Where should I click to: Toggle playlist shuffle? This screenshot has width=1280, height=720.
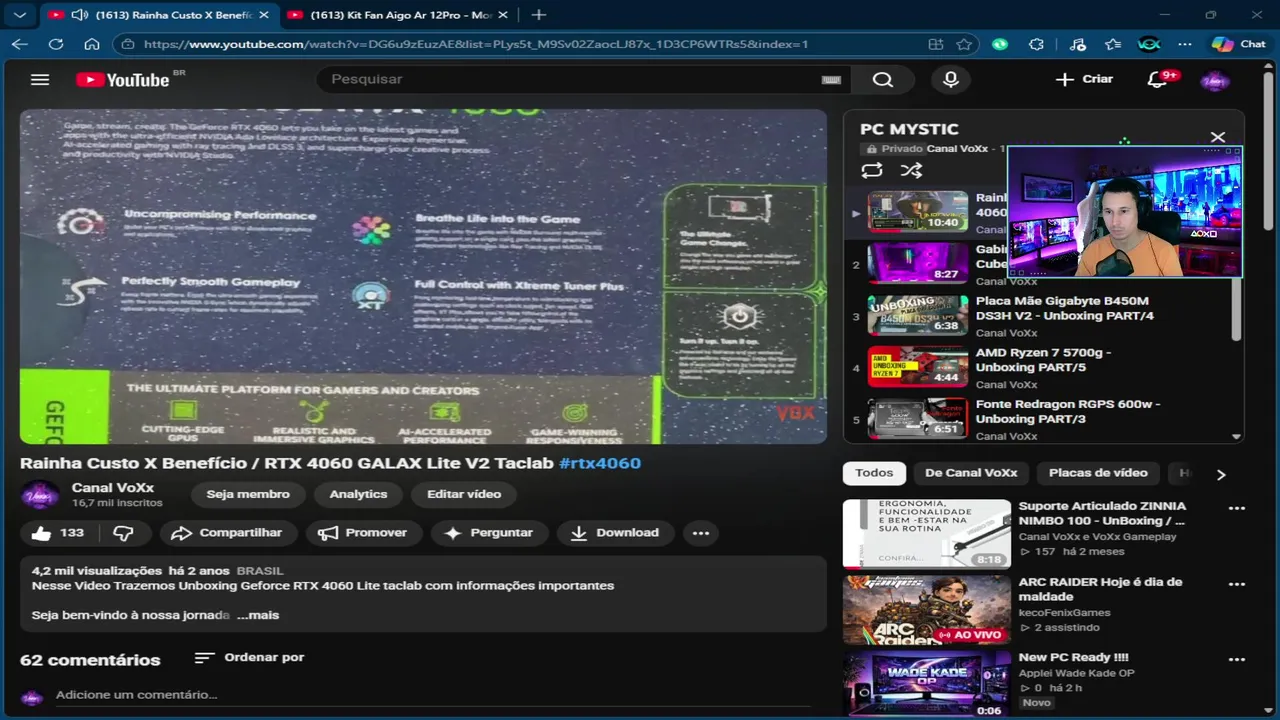[911, 171]
